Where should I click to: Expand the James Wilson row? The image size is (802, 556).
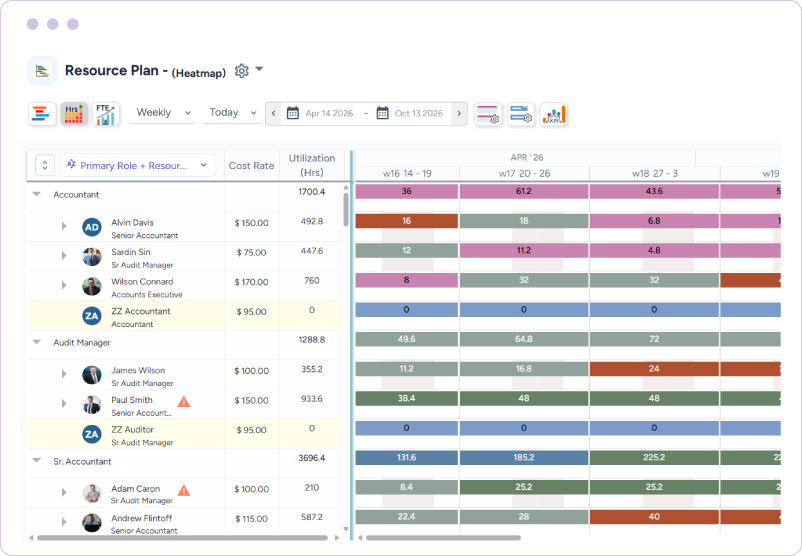[x=64, y=374]
